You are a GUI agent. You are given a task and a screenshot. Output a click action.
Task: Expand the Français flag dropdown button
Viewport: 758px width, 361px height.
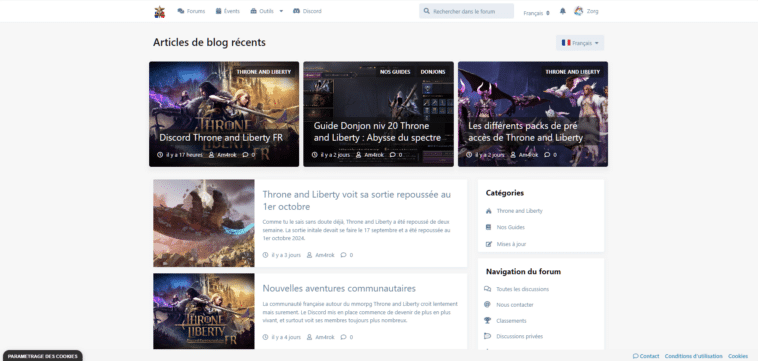click(x=580, y=43)
